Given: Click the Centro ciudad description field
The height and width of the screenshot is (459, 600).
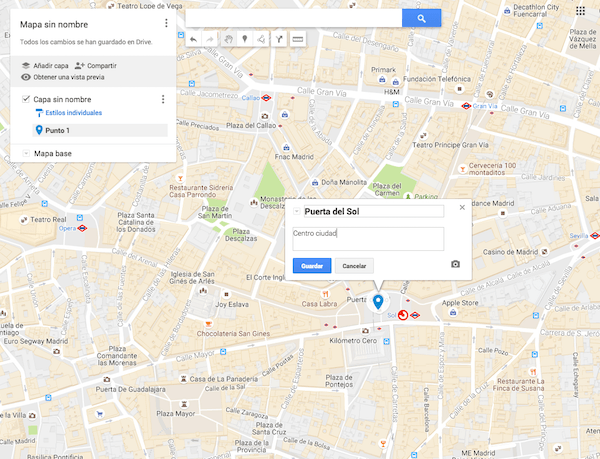Looking at the screenshot, I should click(x=368, y=239).
